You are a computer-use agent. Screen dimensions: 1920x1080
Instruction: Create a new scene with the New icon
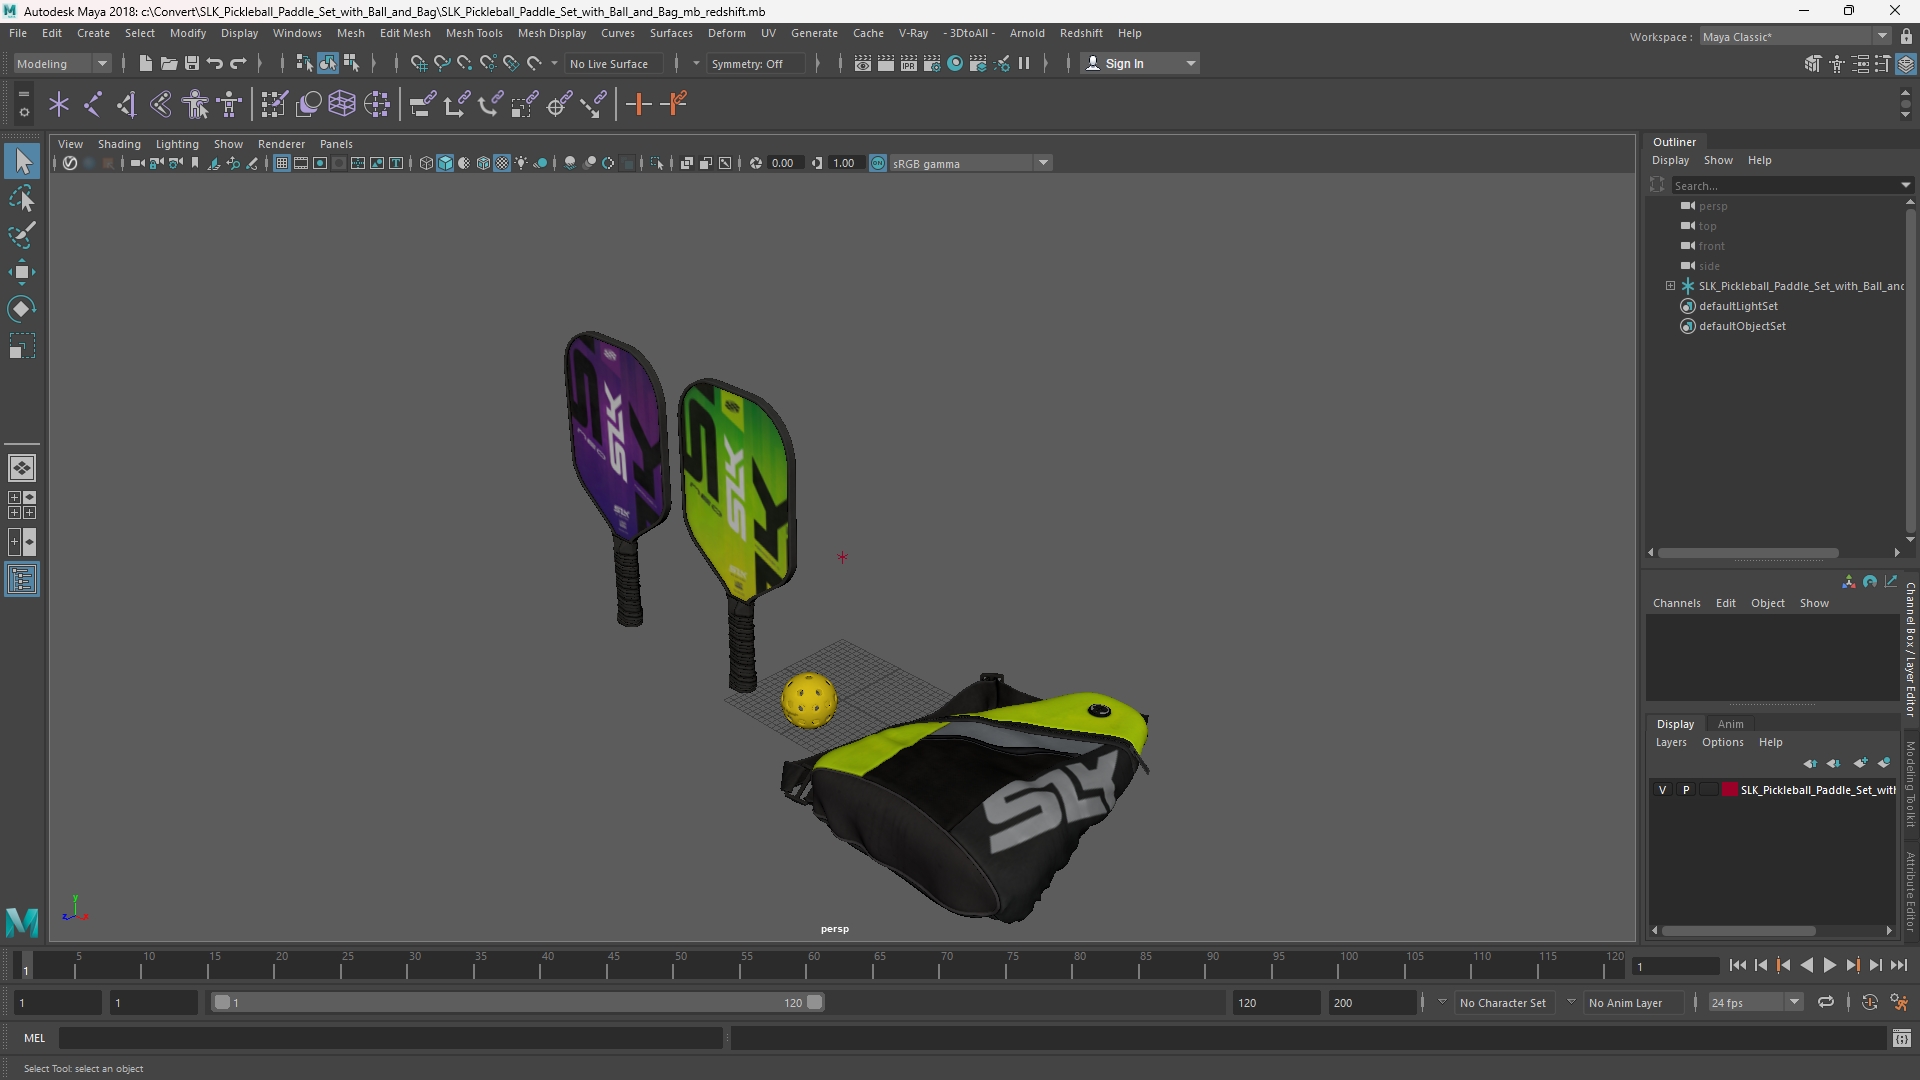pos(146,63)
